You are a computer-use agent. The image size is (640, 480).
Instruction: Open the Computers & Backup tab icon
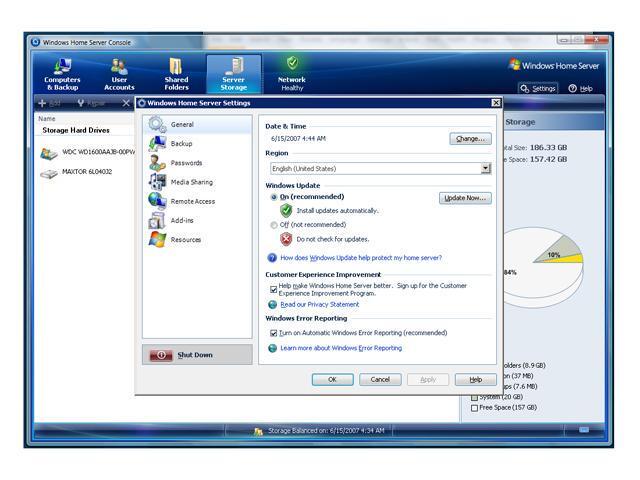pyautogui.click(x=62, y=65)
